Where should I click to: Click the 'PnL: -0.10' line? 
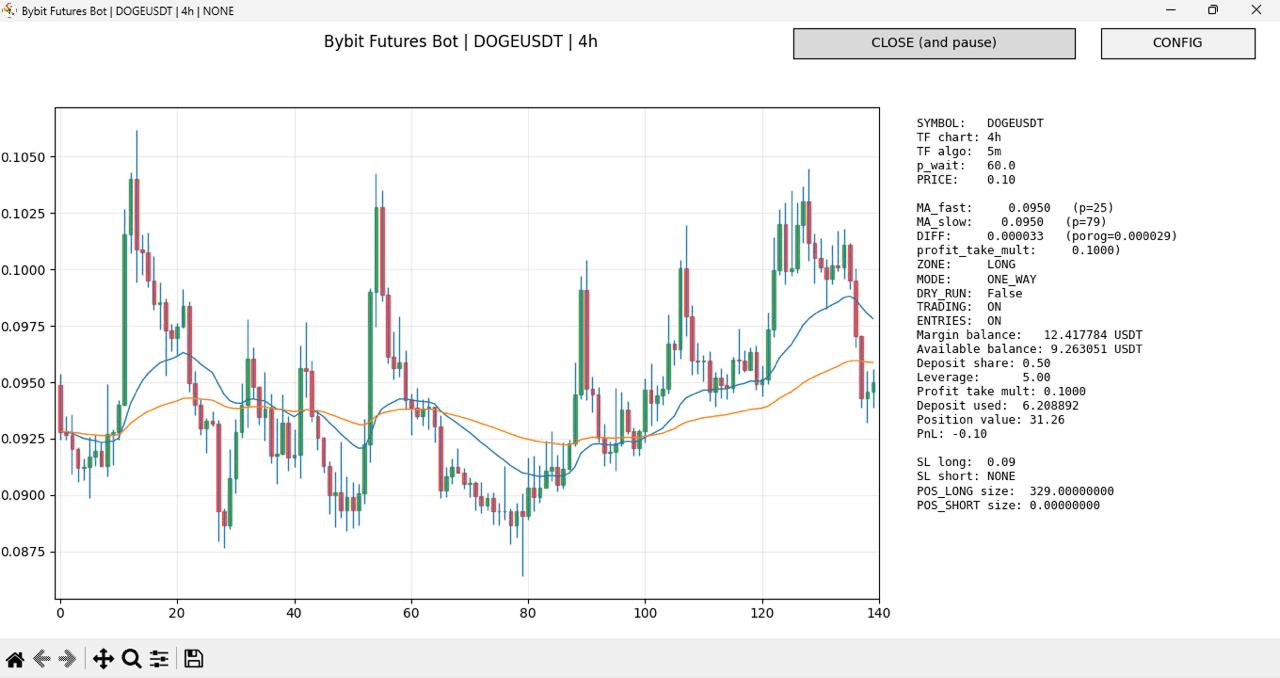pos(952,434)
